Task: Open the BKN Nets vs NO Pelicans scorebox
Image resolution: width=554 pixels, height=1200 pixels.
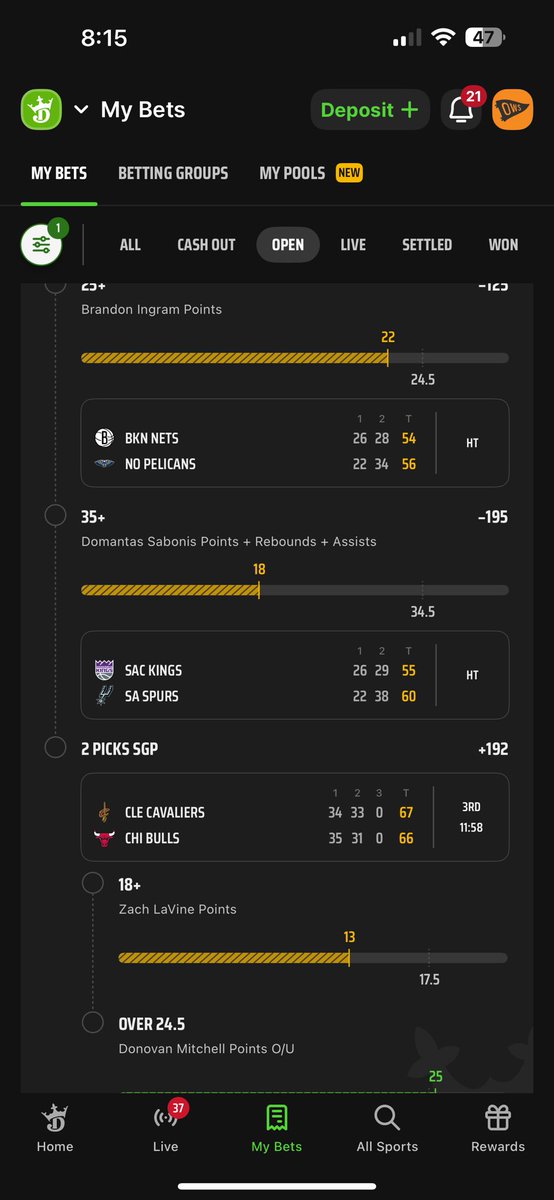Action: click(295, 443)
